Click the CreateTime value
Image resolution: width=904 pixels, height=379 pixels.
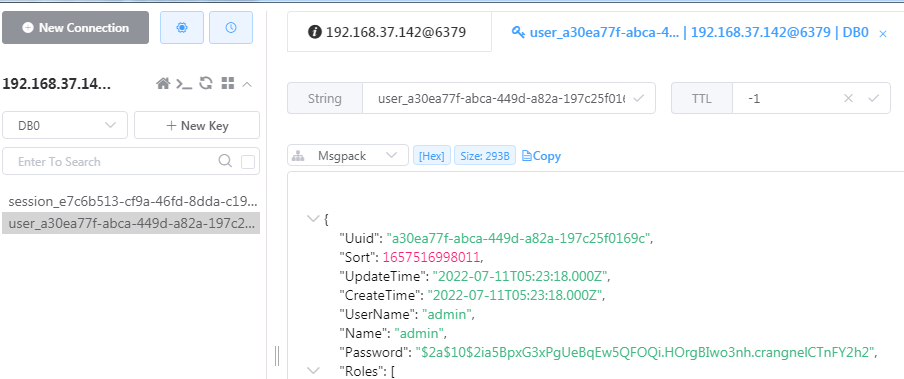click(515, 295)
